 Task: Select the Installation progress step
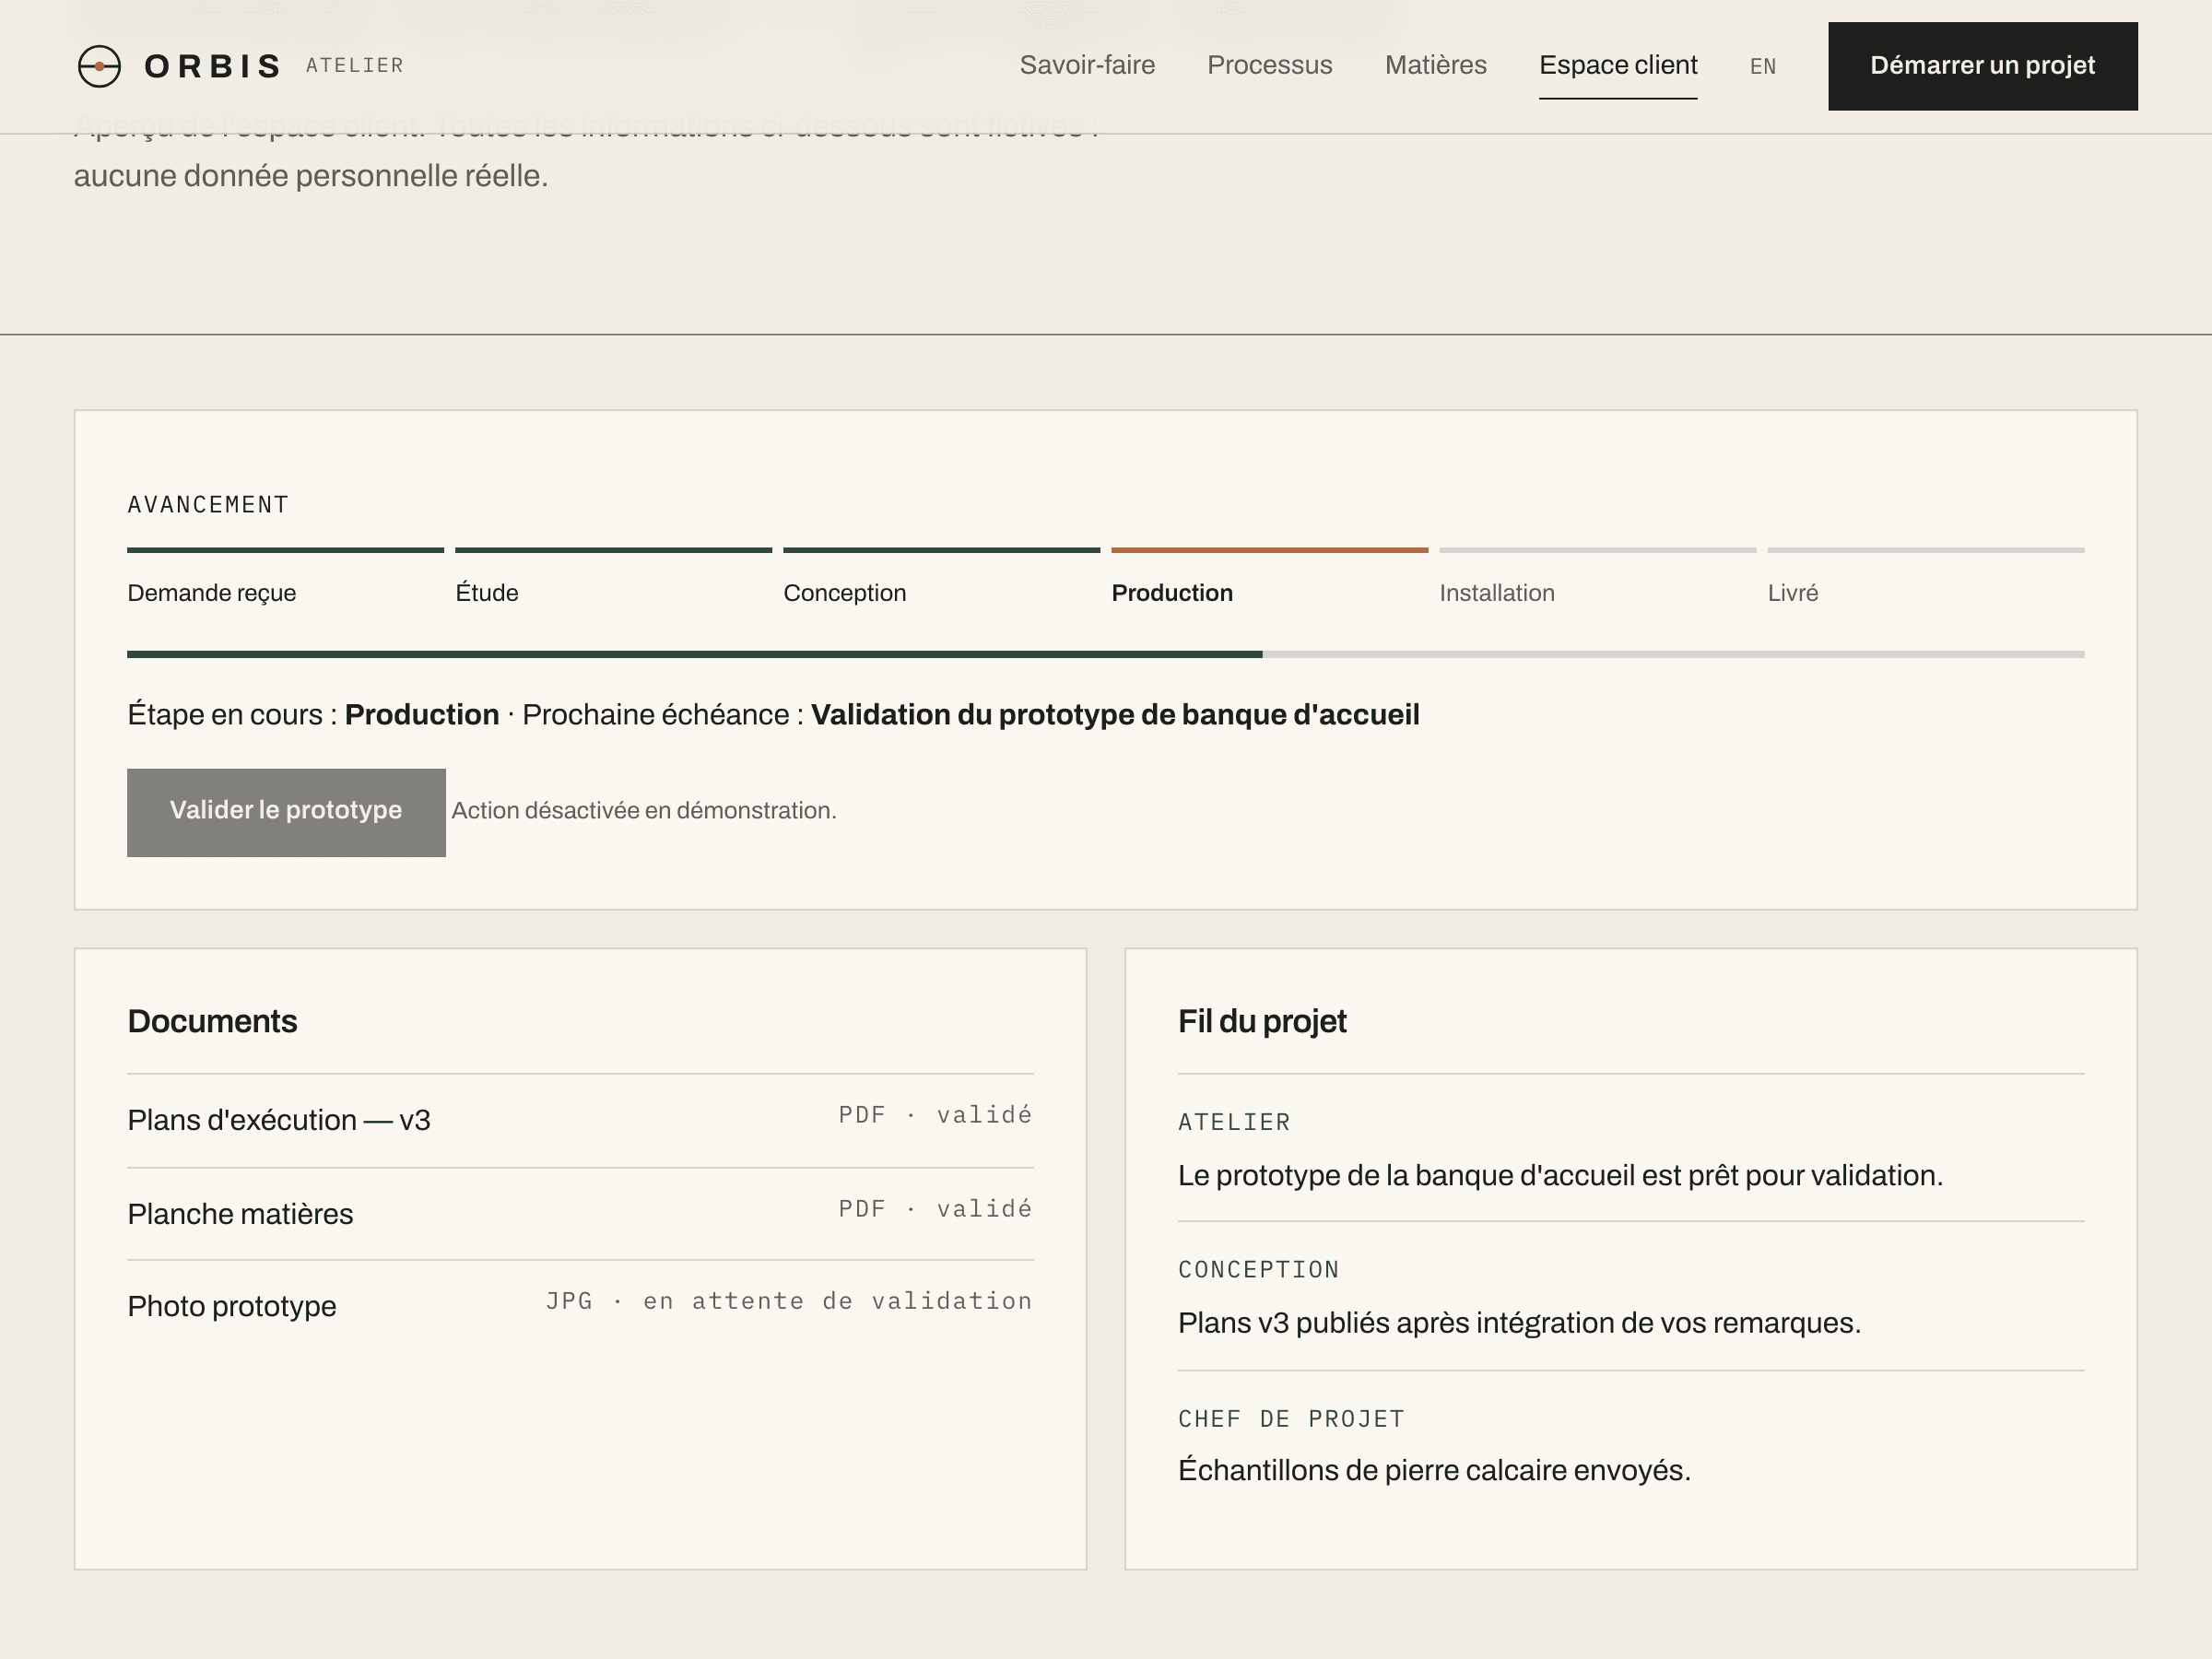pos(1597,577)
